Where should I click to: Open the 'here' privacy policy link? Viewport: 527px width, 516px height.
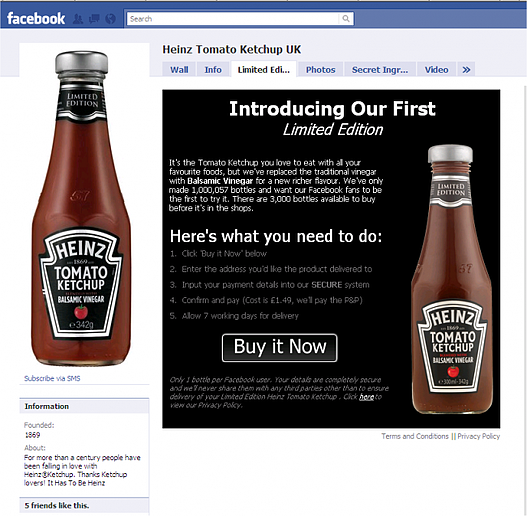click(x=367, y=397)
